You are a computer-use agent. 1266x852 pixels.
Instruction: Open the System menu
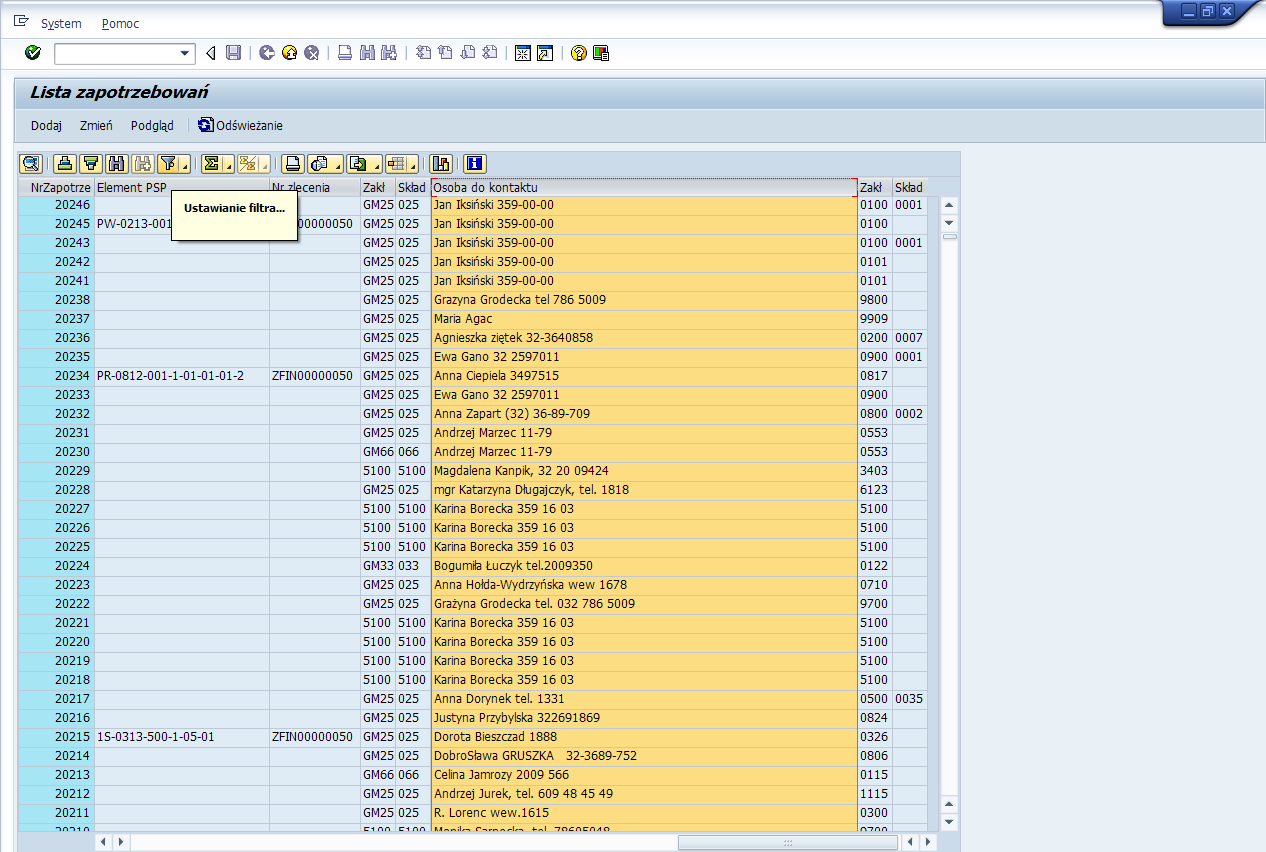click(x=61, y=23)
